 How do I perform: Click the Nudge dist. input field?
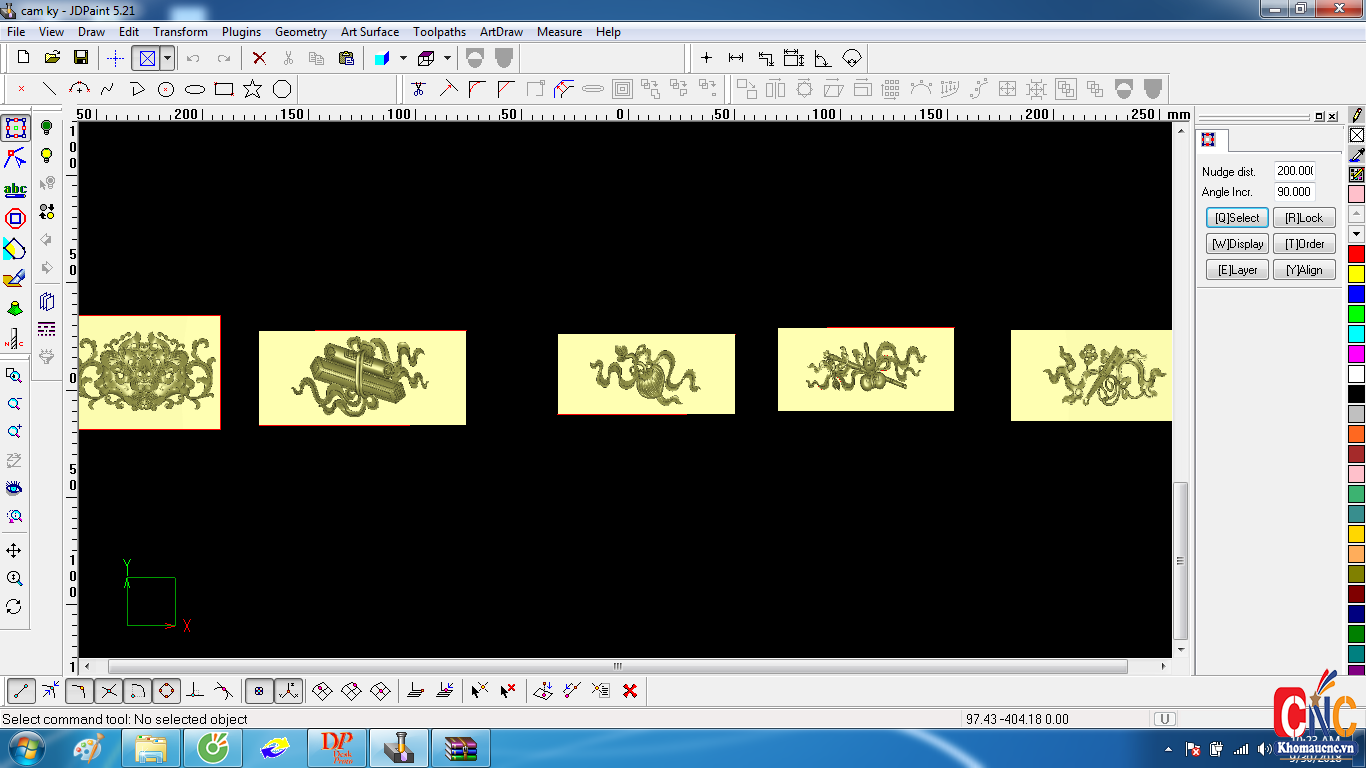1294,171
